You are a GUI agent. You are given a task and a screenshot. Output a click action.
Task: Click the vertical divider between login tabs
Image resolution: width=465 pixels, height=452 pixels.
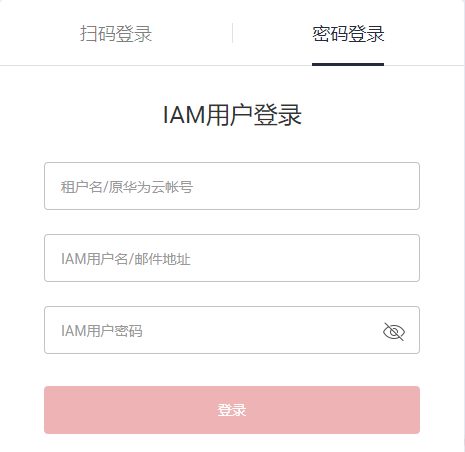point(232,33)
